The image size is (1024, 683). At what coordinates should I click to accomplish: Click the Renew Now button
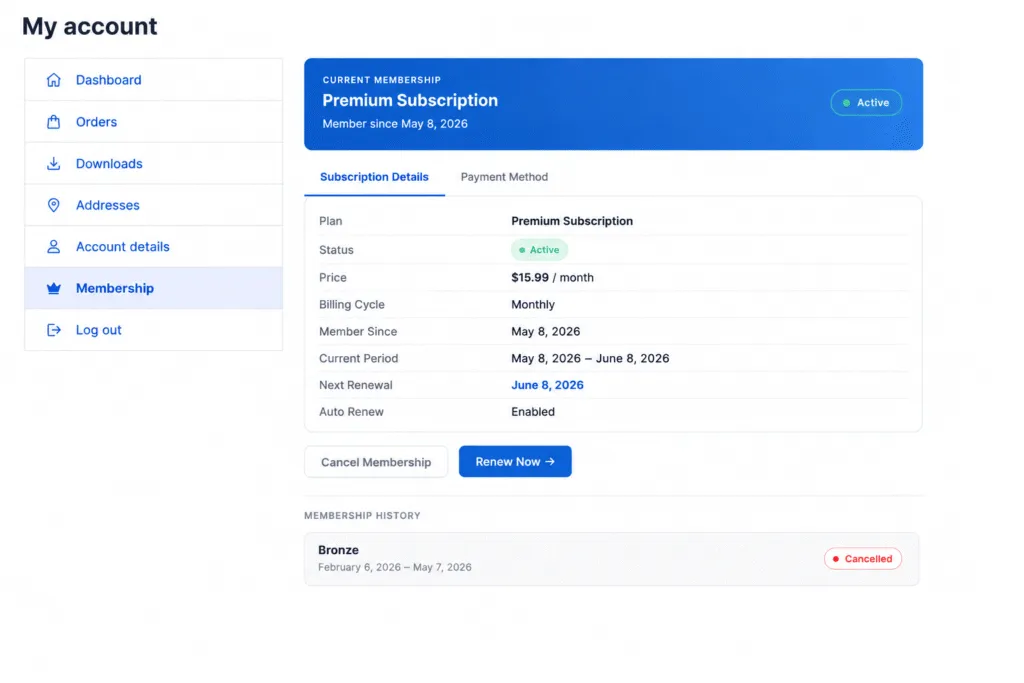click(x=515, y=462)
